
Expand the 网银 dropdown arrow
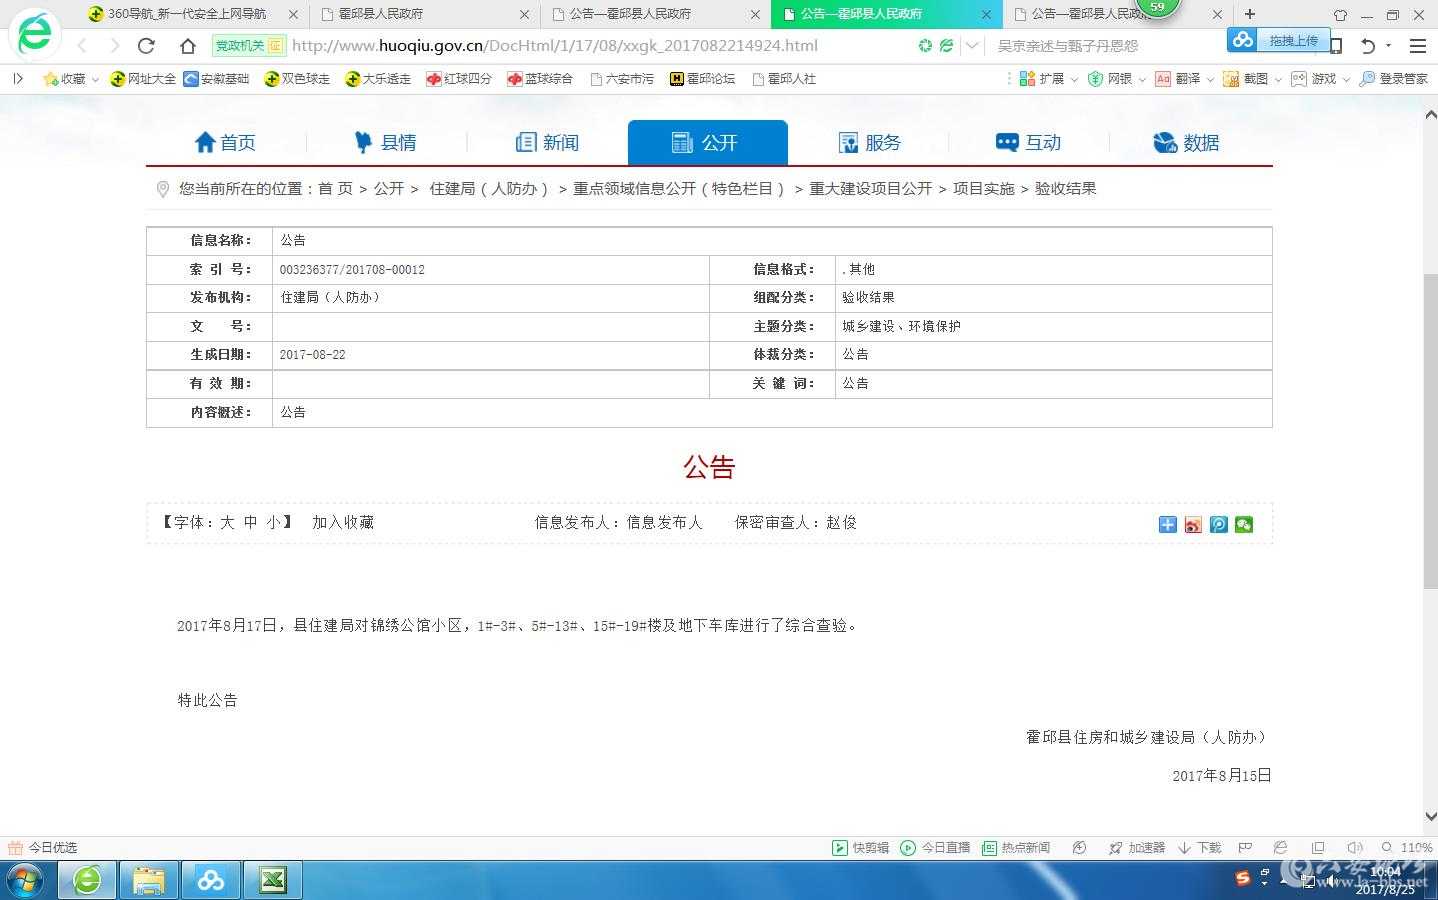1141,79
